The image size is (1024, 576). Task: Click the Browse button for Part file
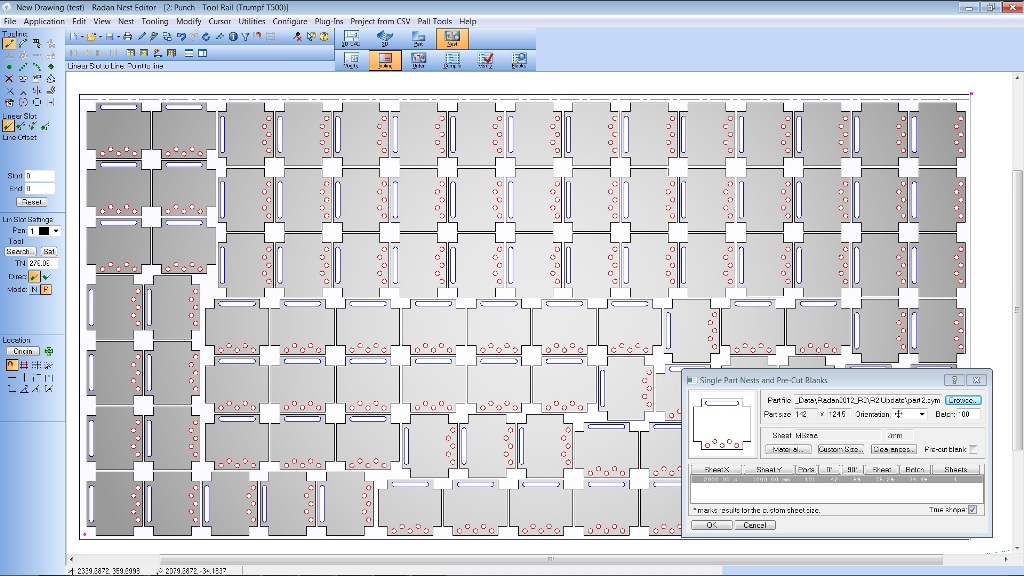pyautogui.click(x=963, y=400)
